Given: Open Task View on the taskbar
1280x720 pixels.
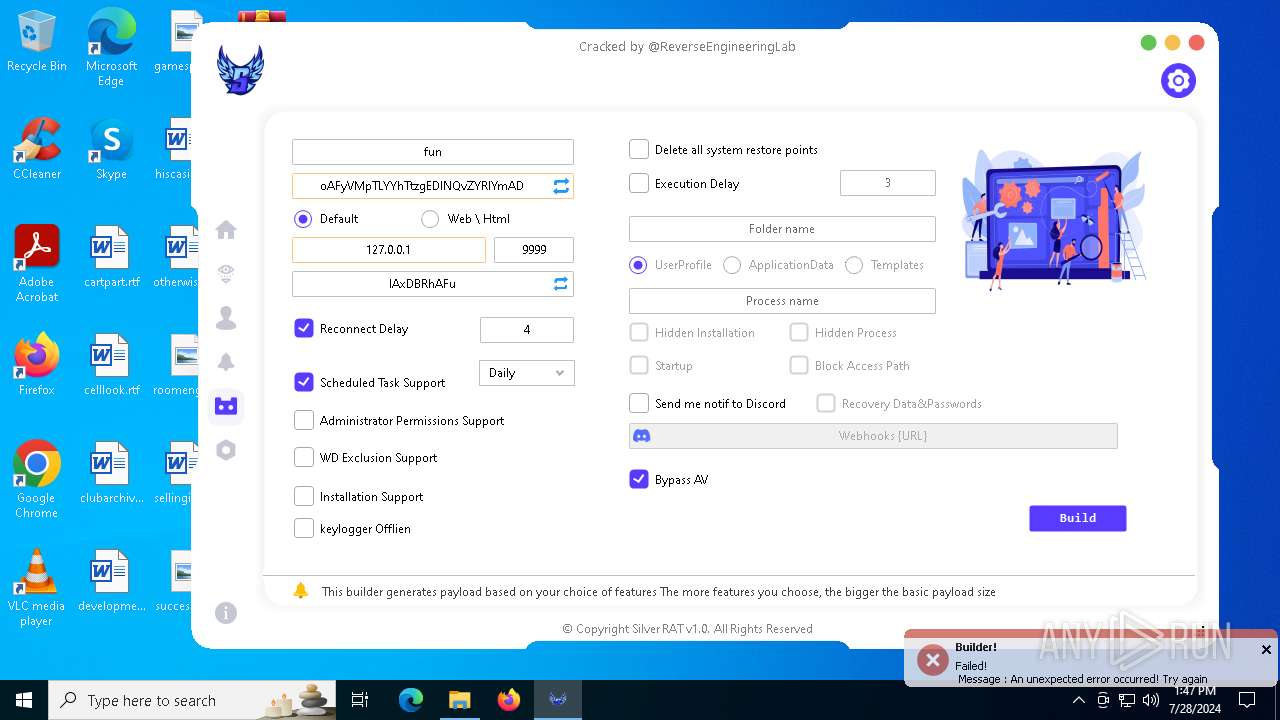Looking at the screenshot, I should pyautogui.click(x=360, y=700).
